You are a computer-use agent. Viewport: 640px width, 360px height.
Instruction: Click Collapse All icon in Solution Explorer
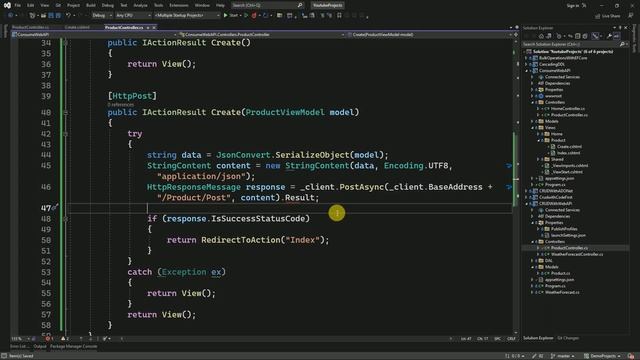point(577,36)
